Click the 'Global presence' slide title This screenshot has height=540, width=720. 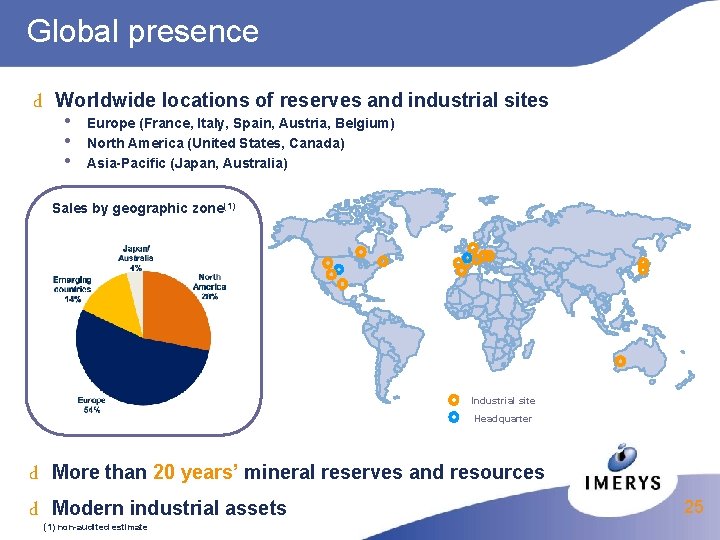point(143,31)
